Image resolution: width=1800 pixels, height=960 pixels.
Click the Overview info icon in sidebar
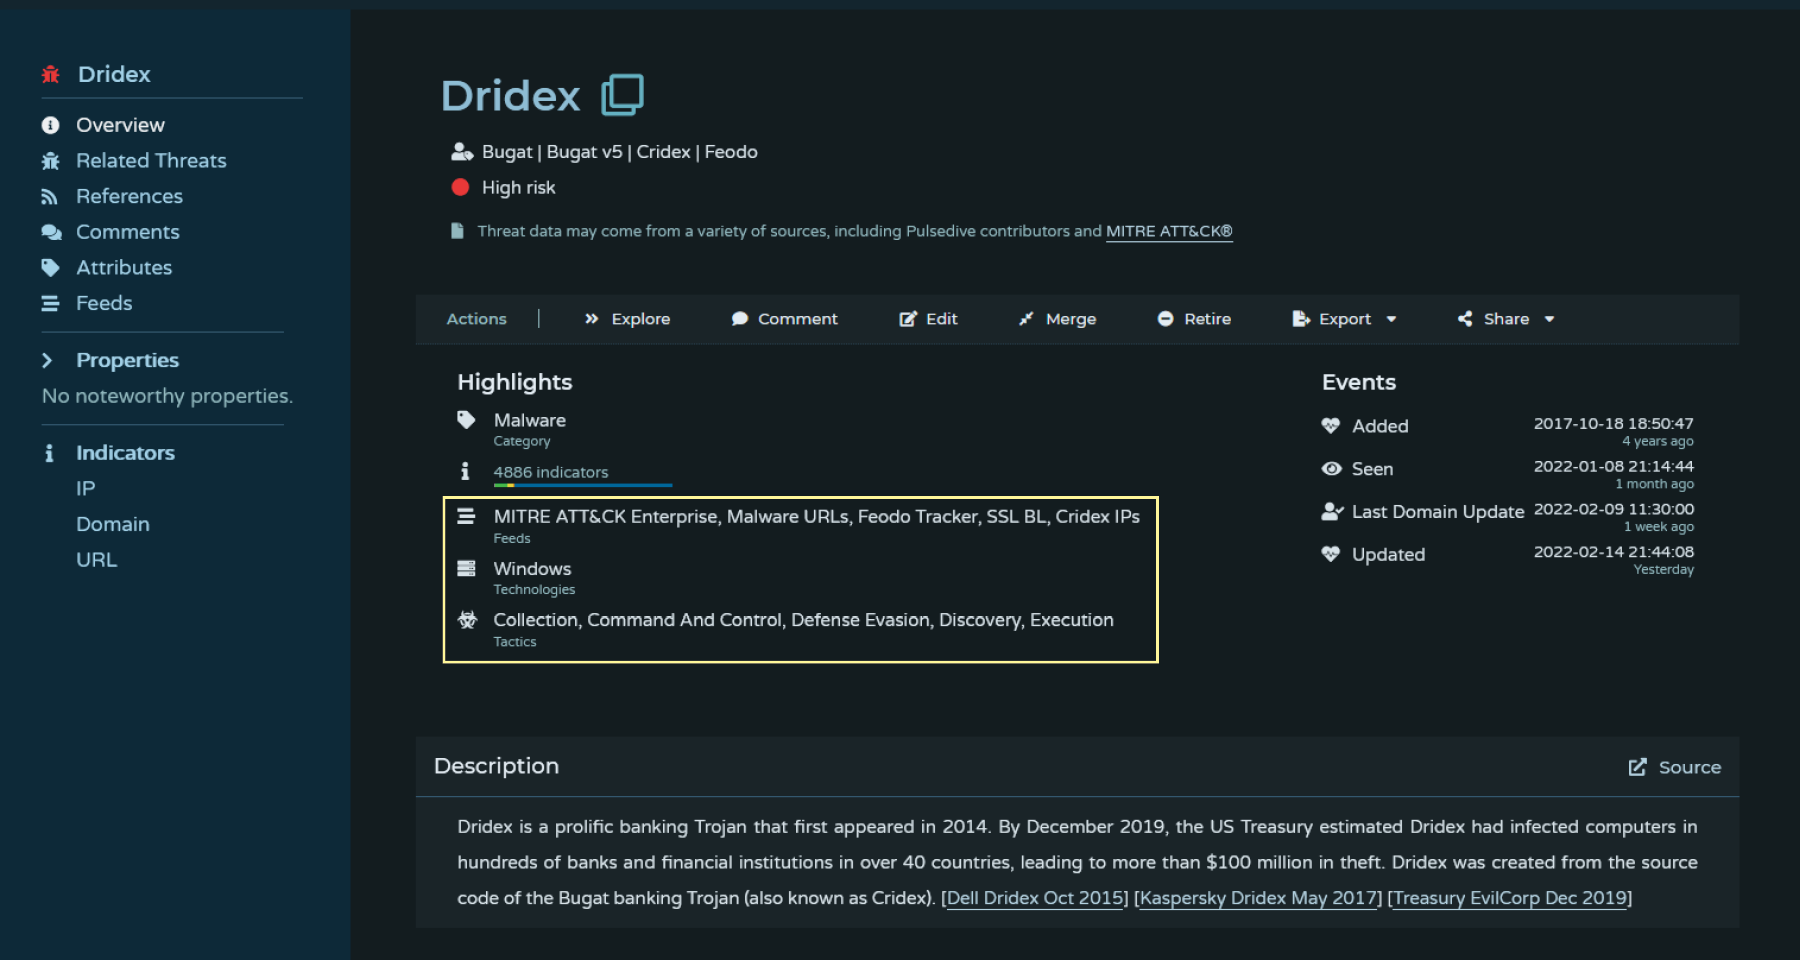[50, 125]
